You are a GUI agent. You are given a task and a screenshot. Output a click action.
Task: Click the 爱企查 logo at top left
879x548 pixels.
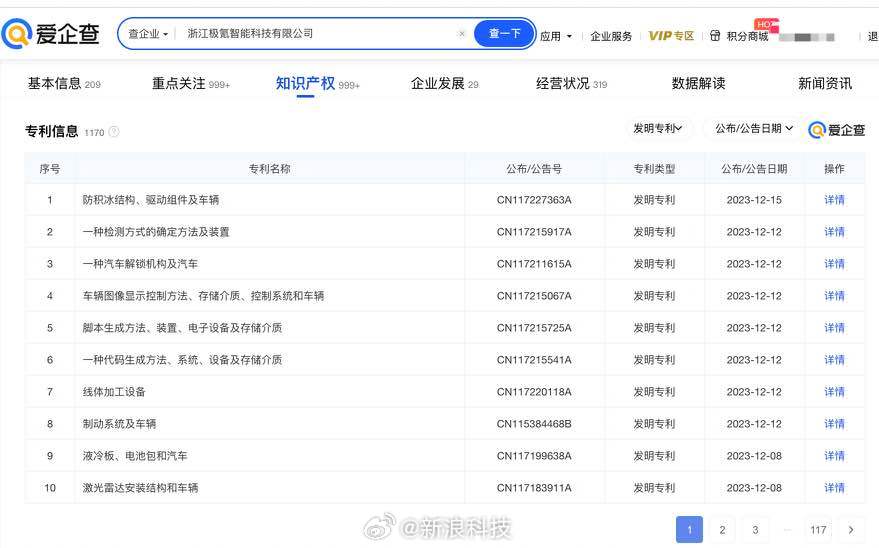[50, 34]
